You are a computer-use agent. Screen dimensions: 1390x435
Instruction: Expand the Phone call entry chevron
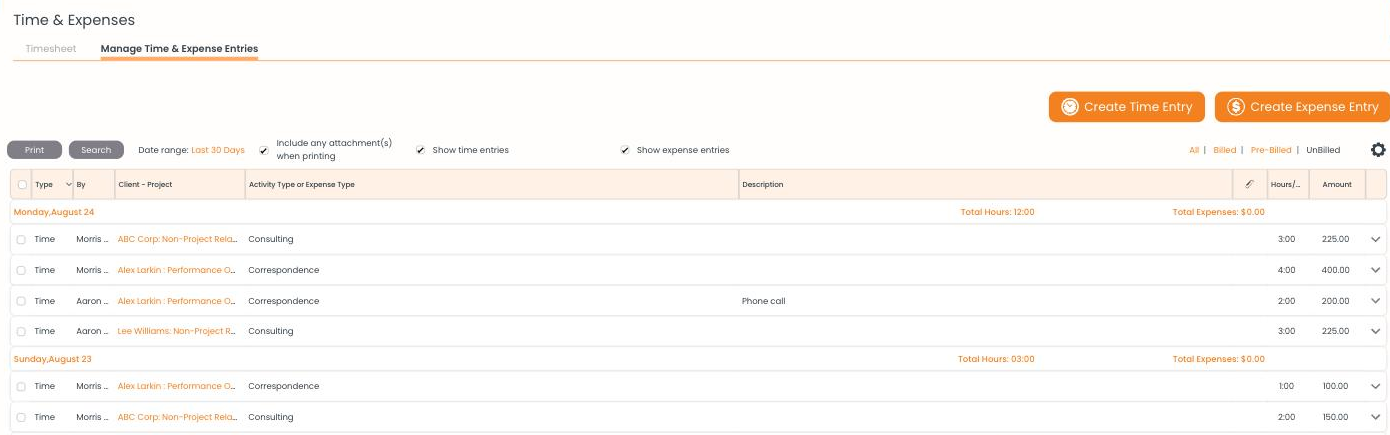[1375, 300]
